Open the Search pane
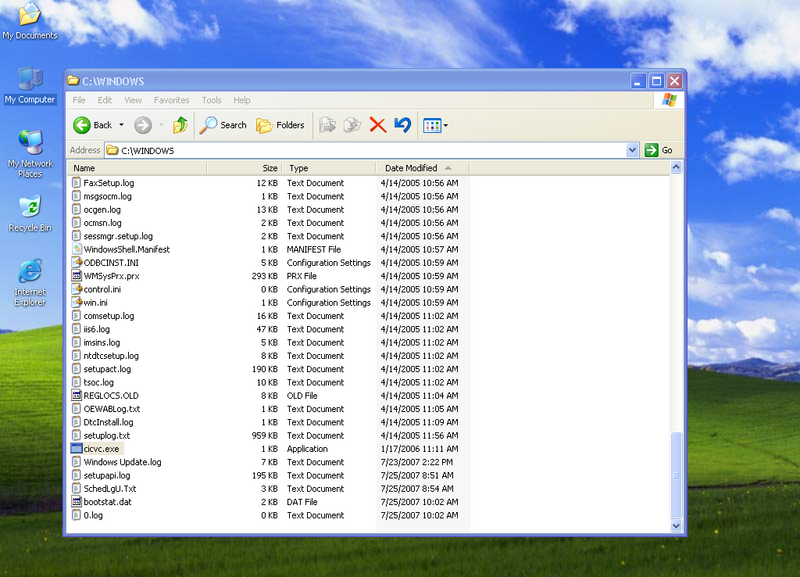Image resolution: width=800 pixels, height=577 pixels. coord(223,125)
